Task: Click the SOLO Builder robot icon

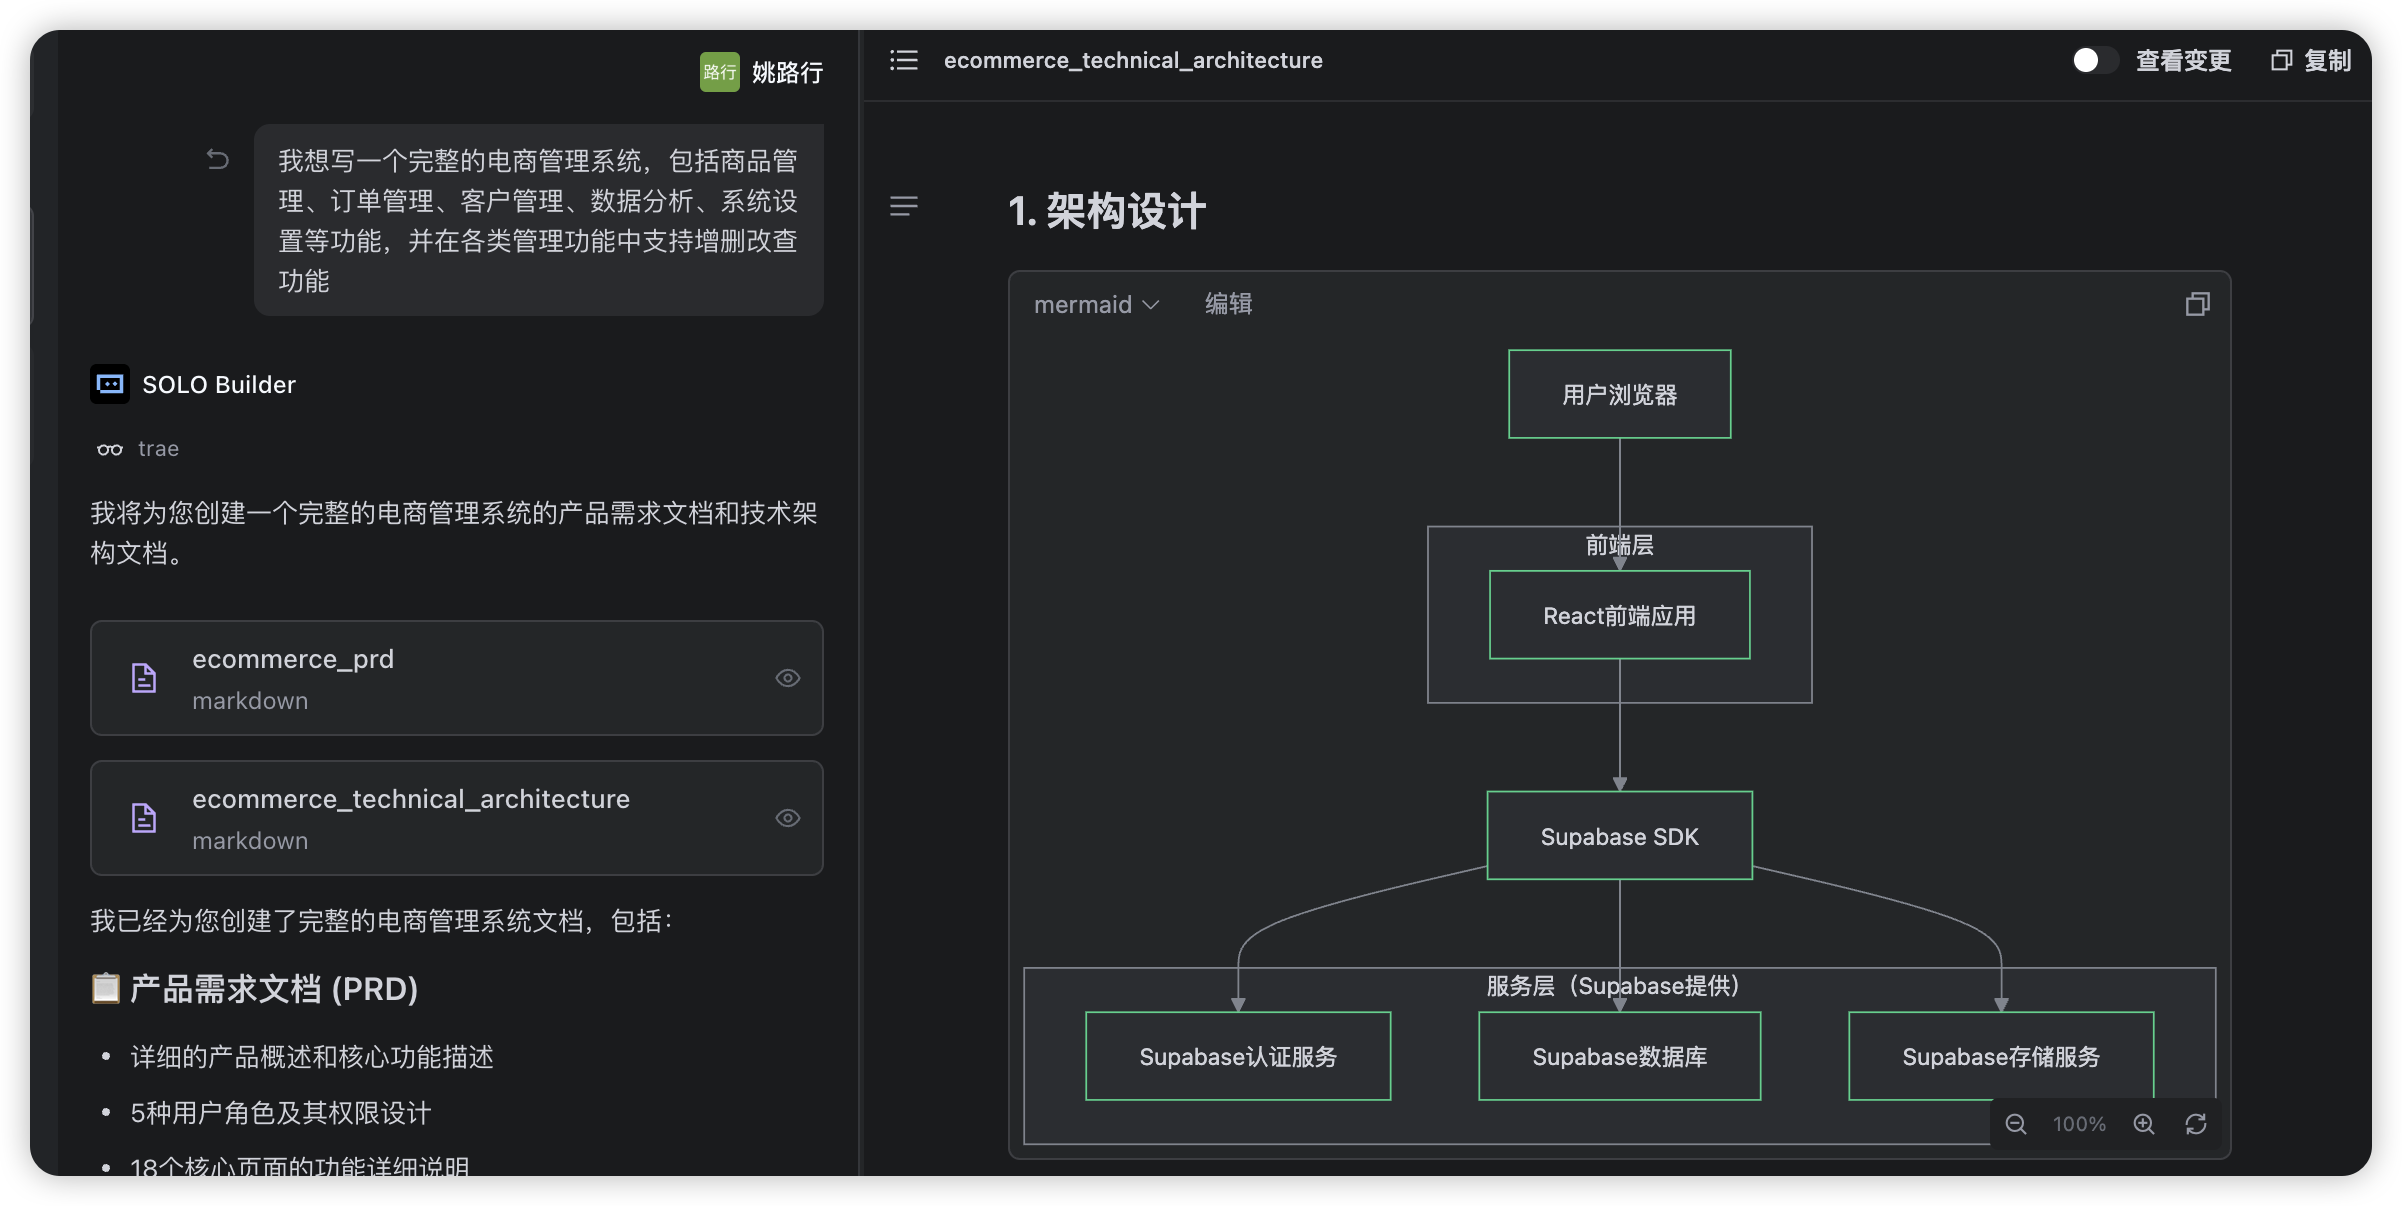Action: 110,384
